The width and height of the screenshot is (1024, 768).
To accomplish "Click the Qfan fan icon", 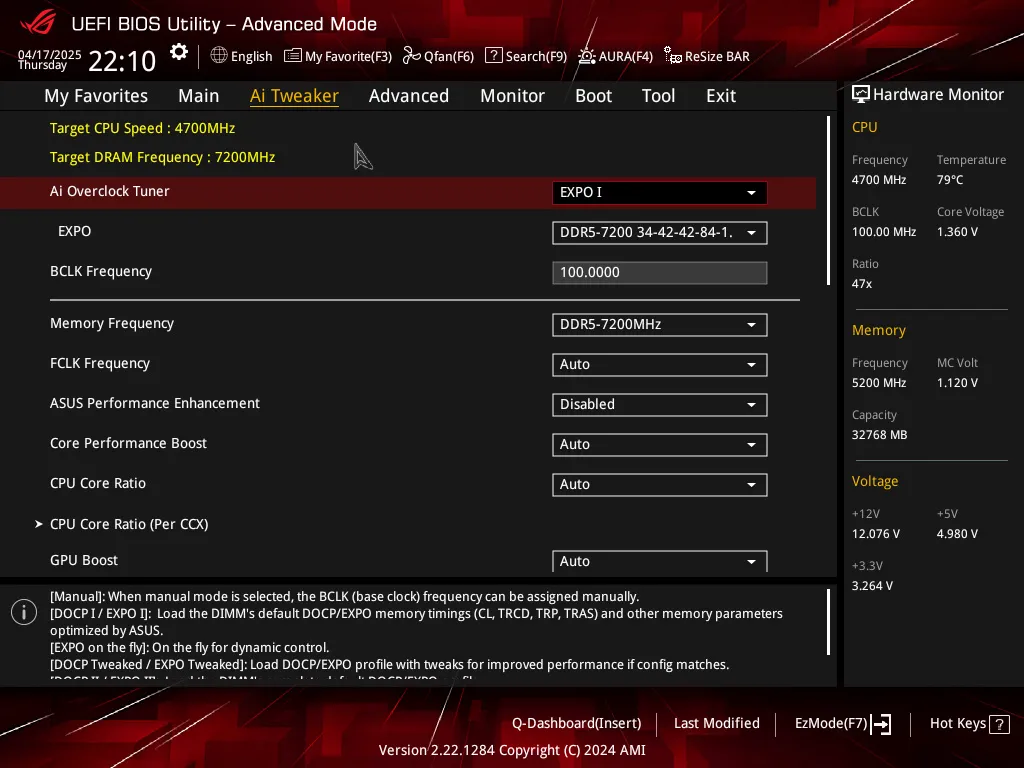I will coord(411,56).
